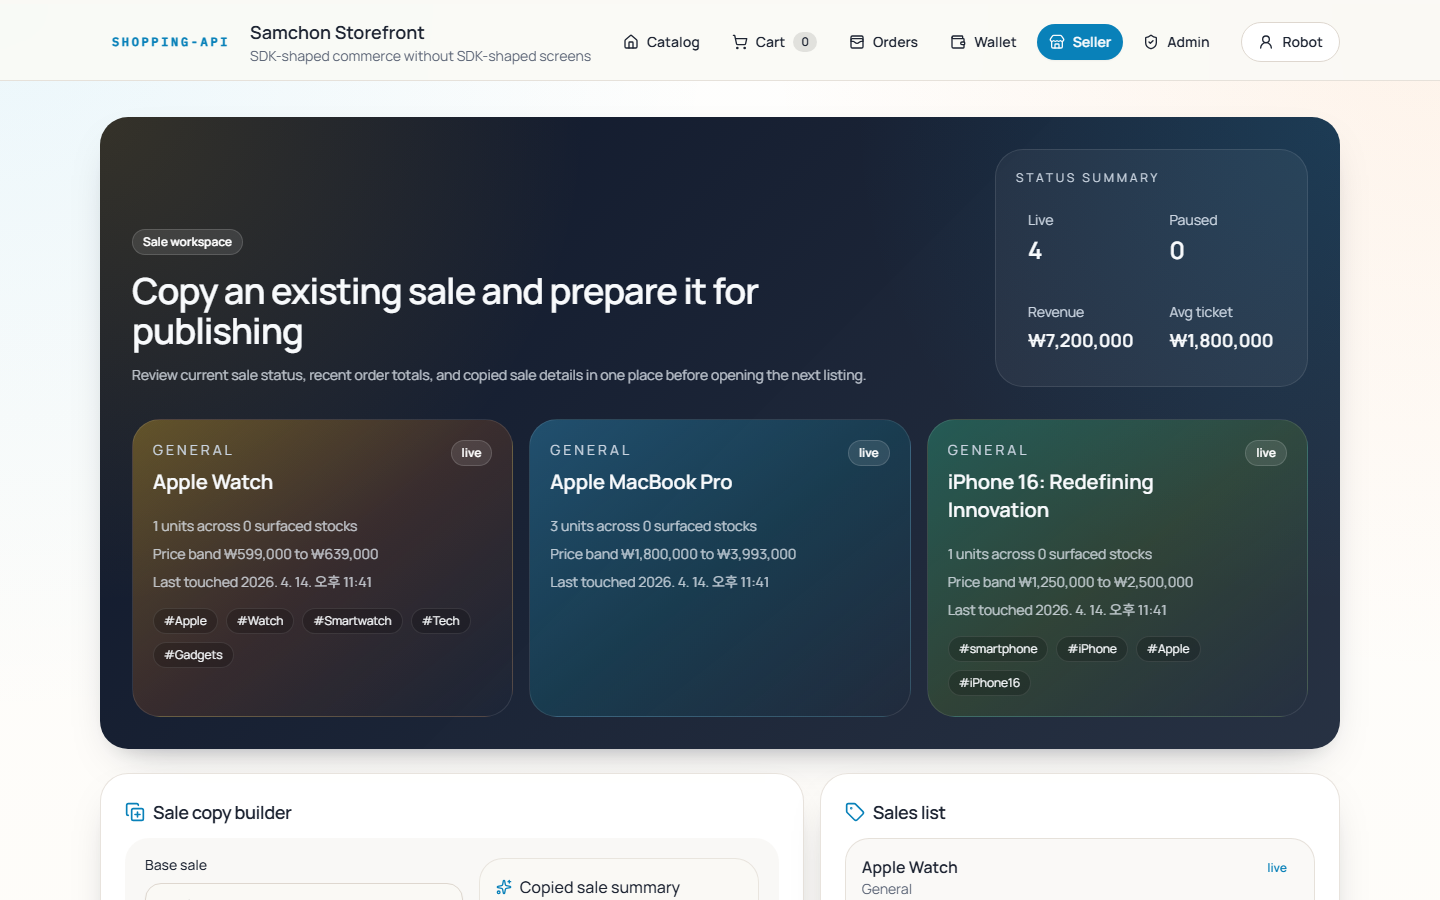
Task: Open the Apple Watch sale card title
Action: click(213, 482)
